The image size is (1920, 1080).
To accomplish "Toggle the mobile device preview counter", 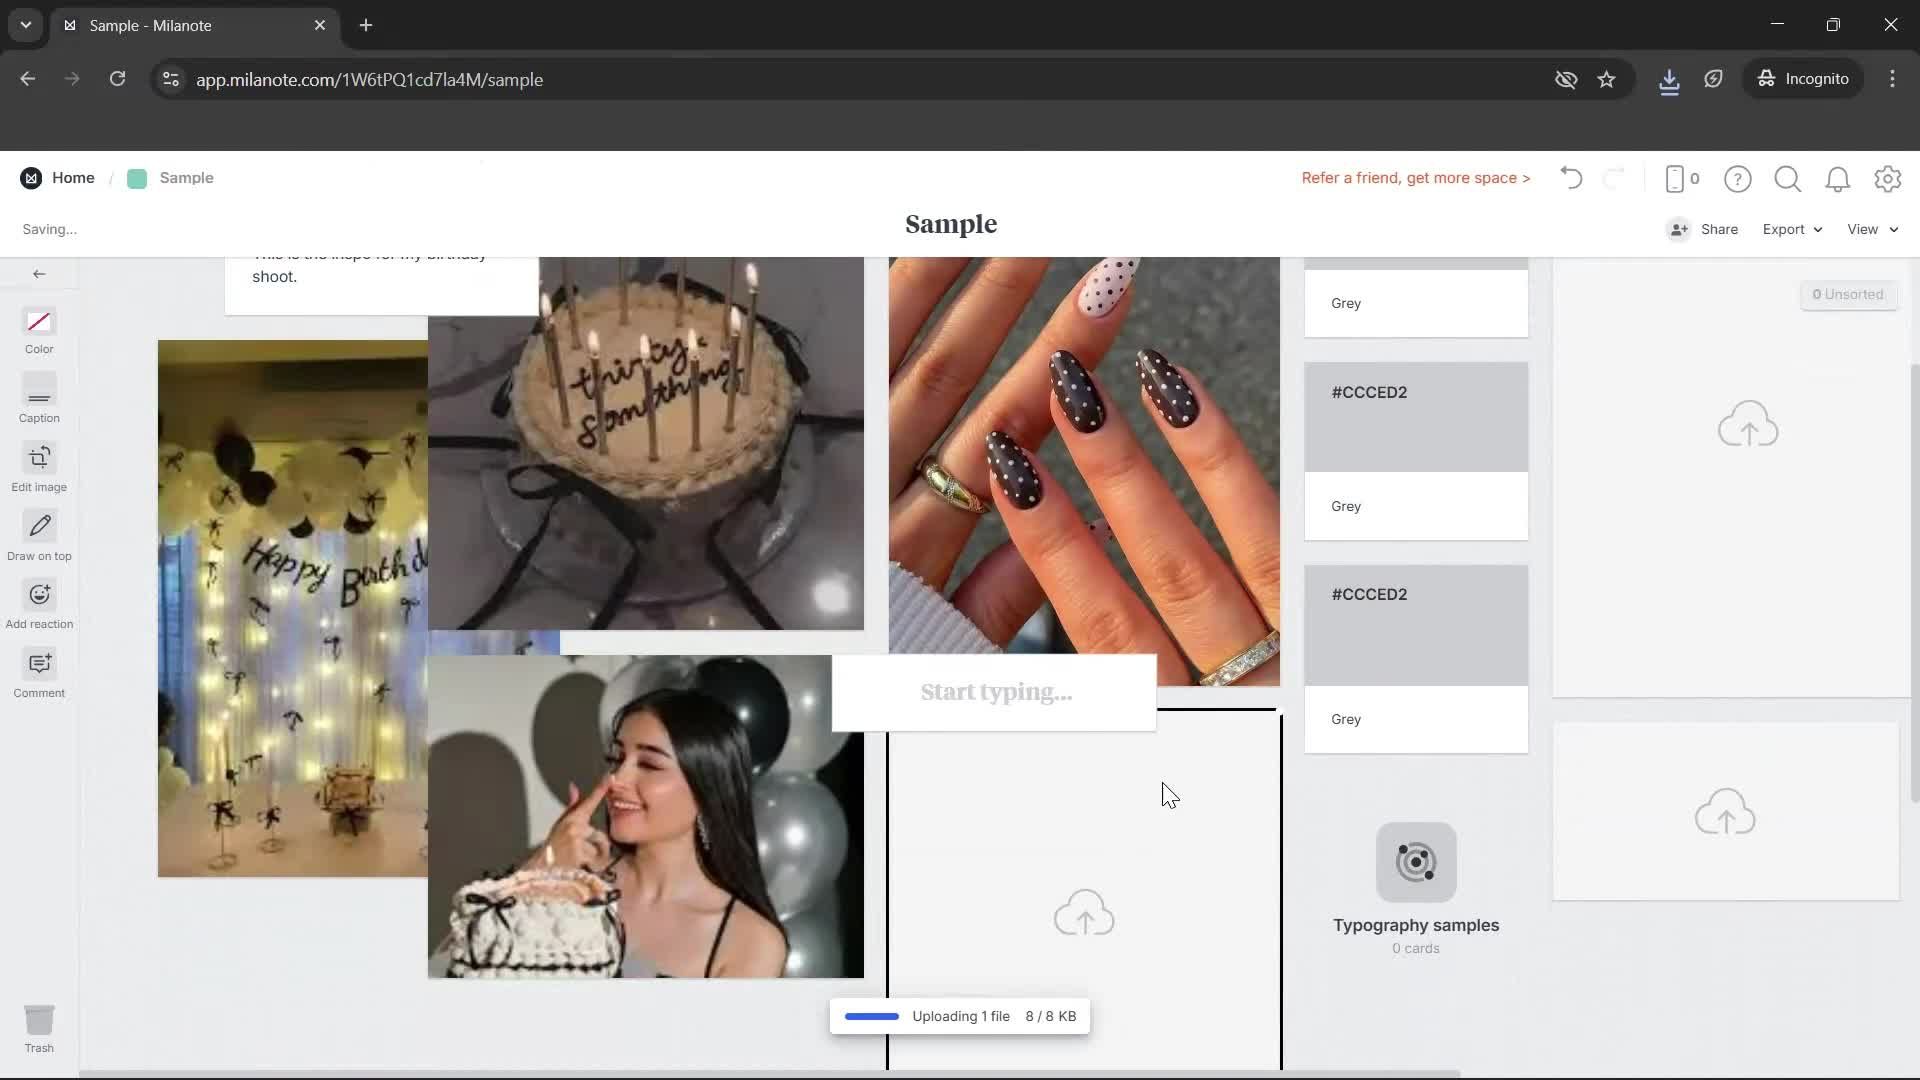I will (x=1680, y=178).
